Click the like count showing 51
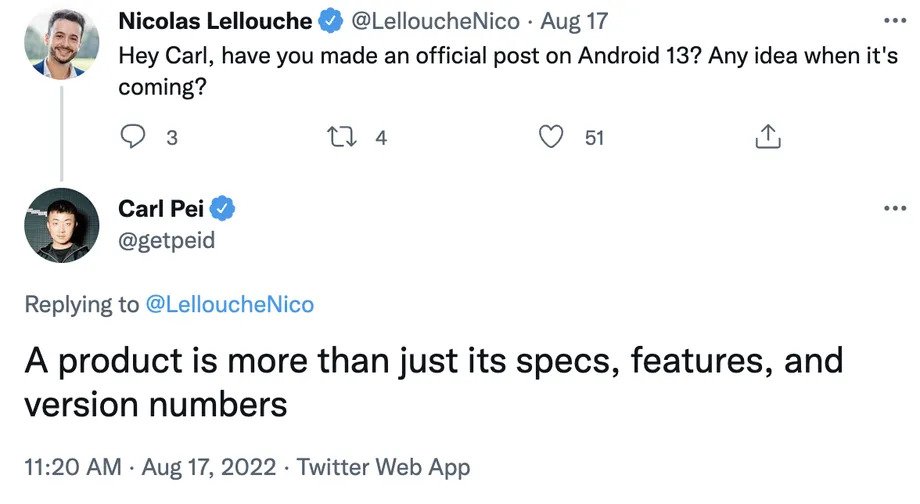 coord(594,138)
